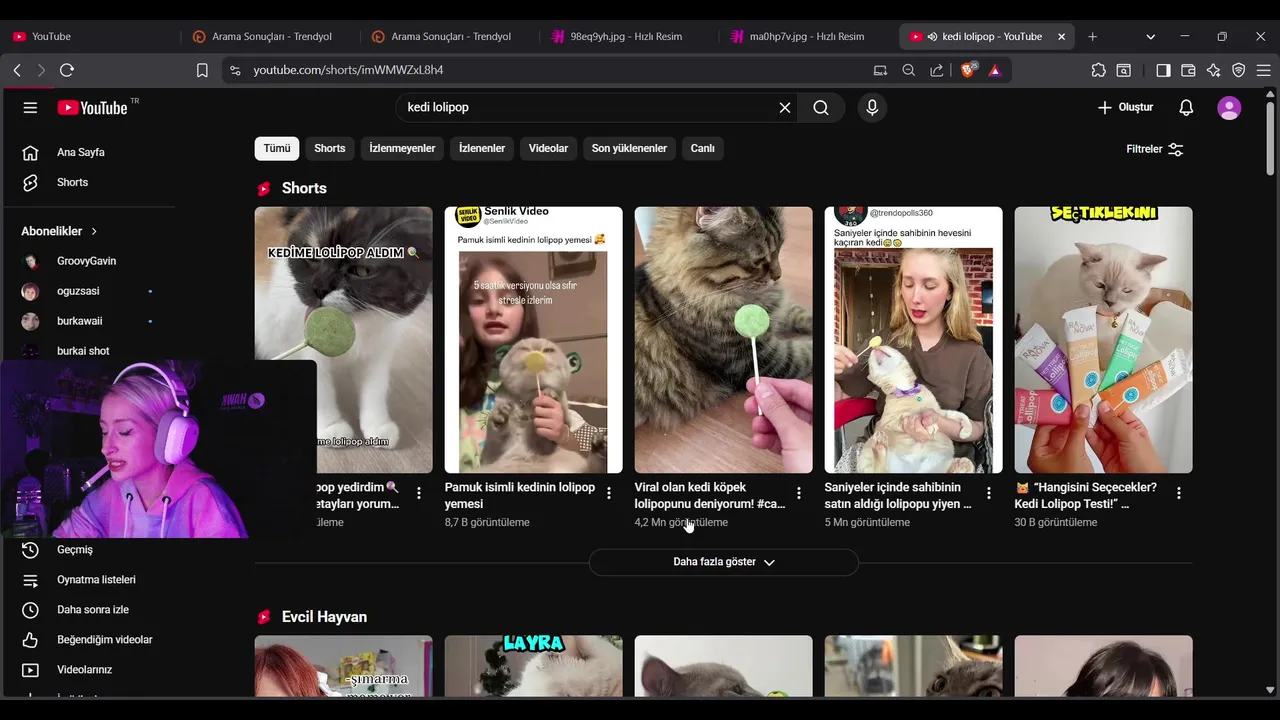Viewport: 1280px width, 720px height.
Task: Open options for Hangisini Seçecekler video
Action: (1179, 493)
